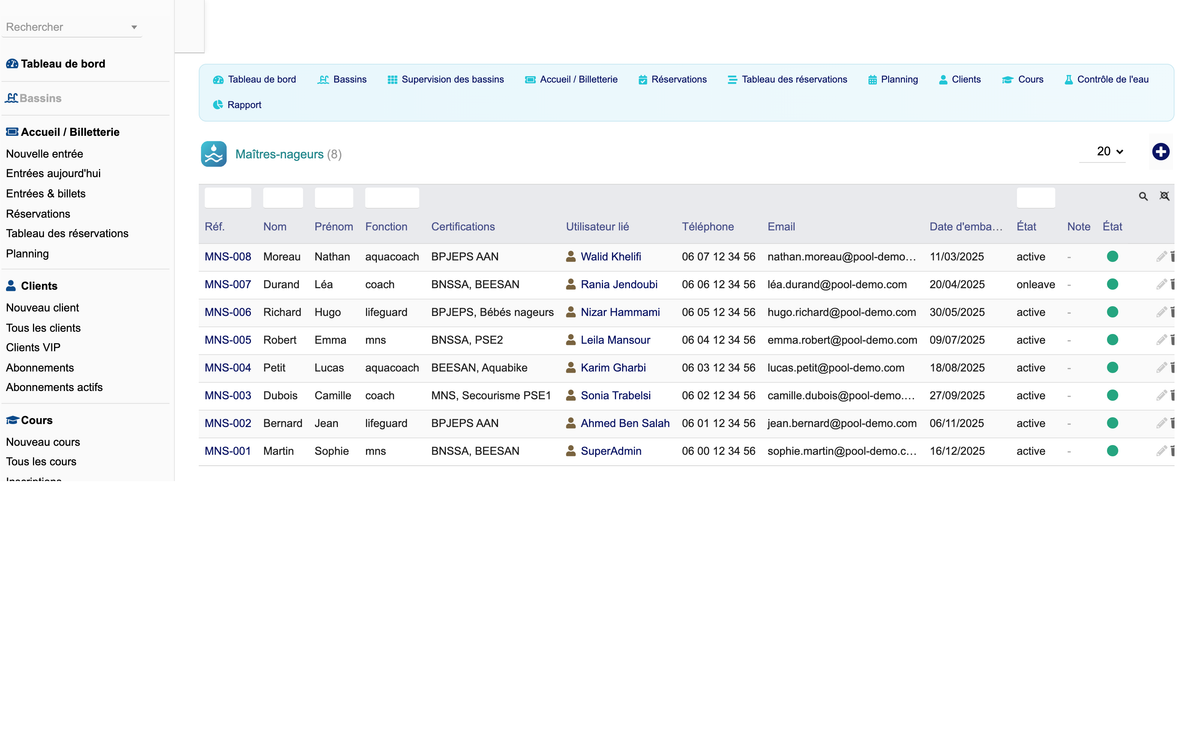Click the Réf. filter input box
The width and height of the screenshot is (1200, 743).
pos(228,197)
